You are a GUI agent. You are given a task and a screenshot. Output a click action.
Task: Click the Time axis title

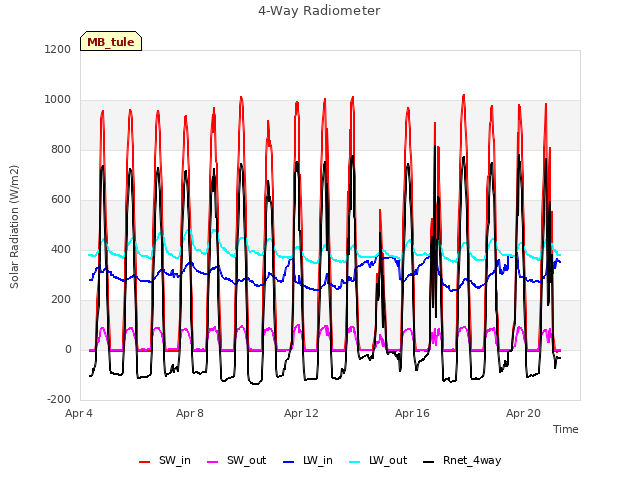pos(566,429)
